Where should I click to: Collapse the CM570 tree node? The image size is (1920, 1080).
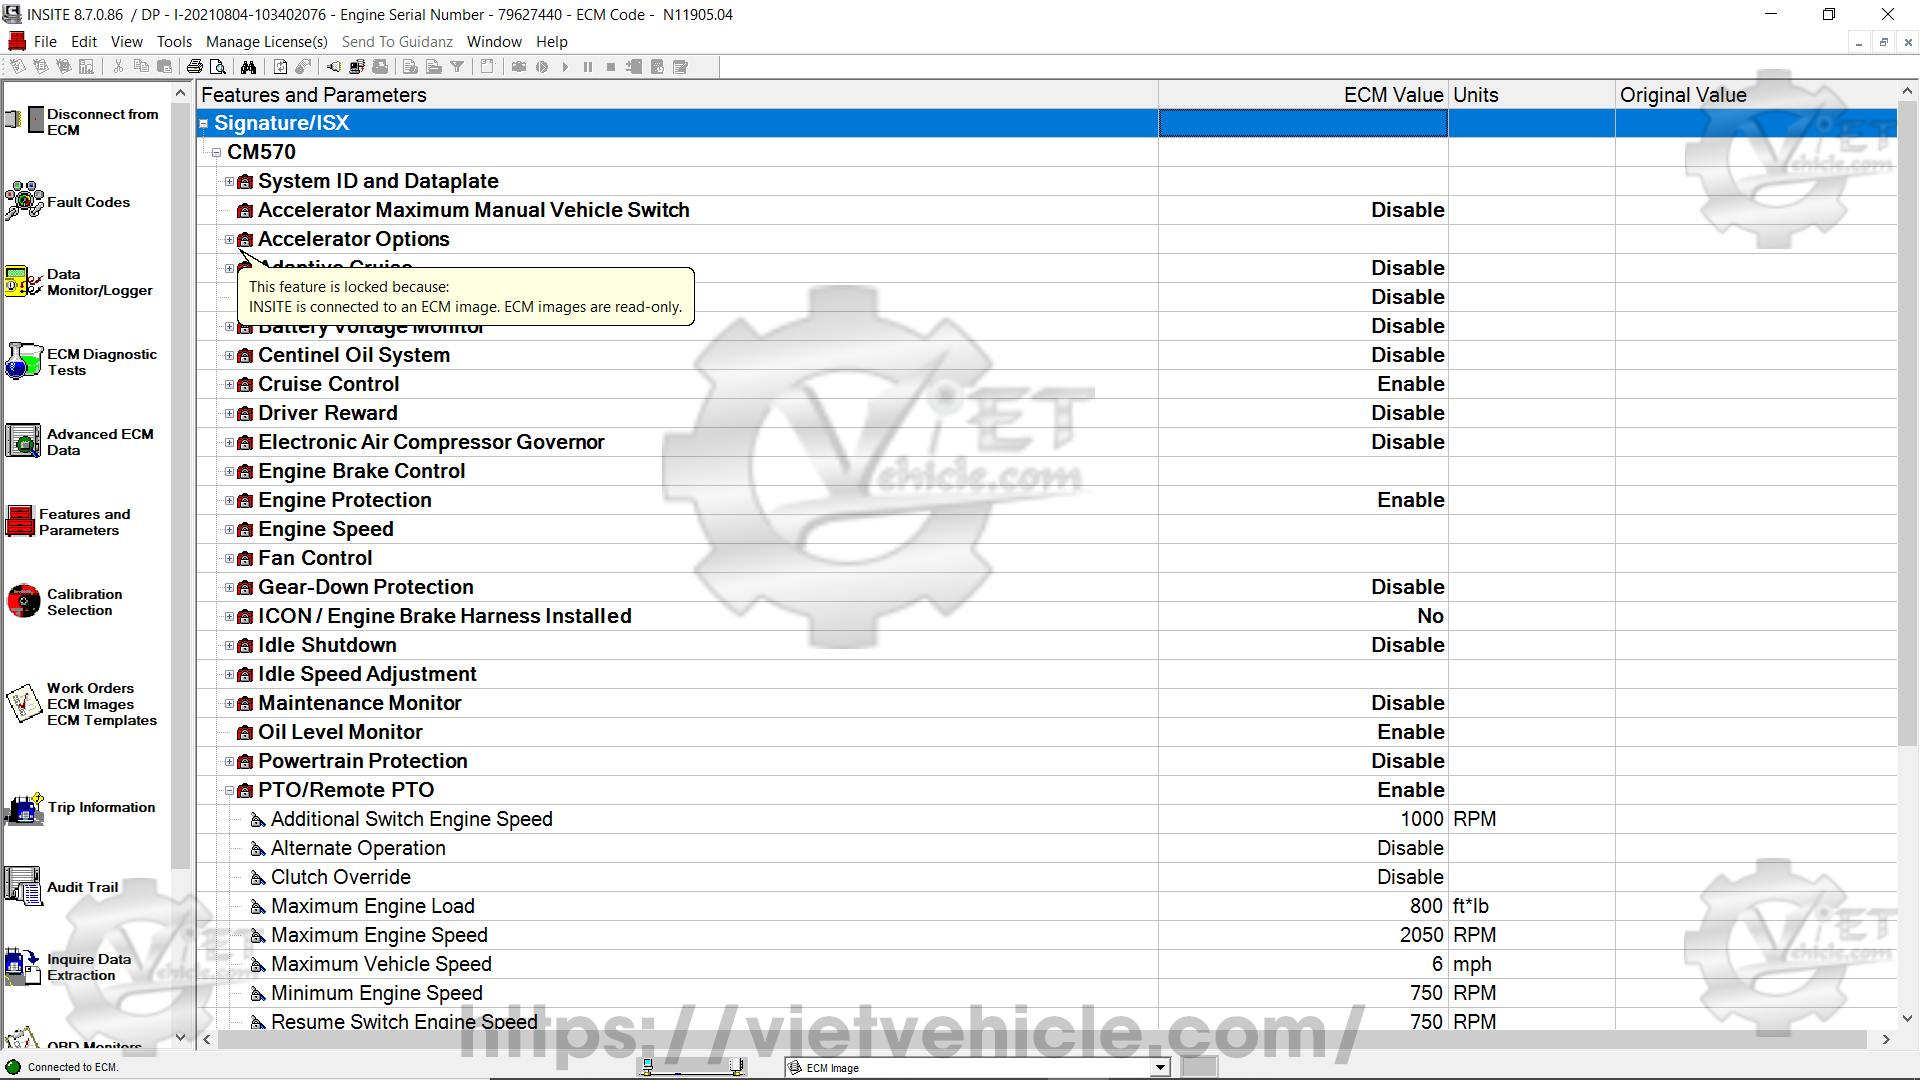point(216,153)
